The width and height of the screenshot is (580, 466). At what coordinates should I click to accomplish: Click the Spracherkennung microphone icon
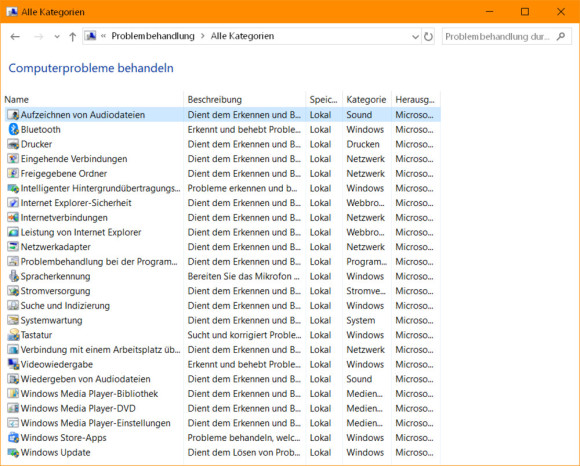(x=13, y=276)
